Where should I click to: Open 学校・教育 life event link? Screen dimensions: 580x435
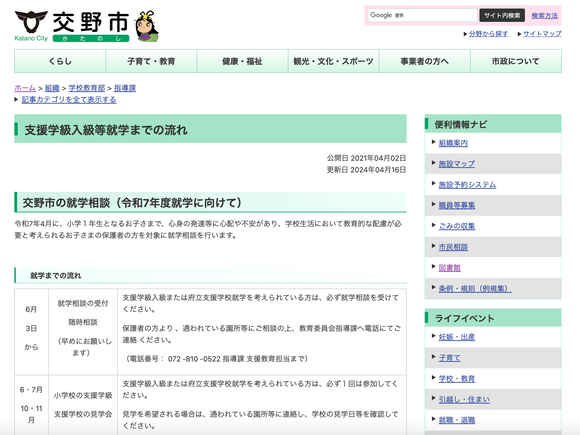click(x=456, y=378)
